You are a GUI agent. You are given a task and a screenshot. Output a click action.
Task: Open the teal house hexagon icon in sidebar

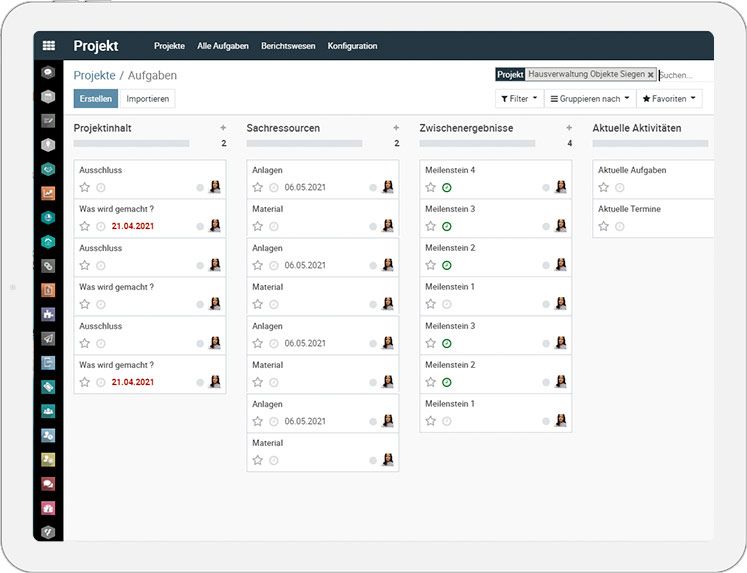[x=48, y=242]
